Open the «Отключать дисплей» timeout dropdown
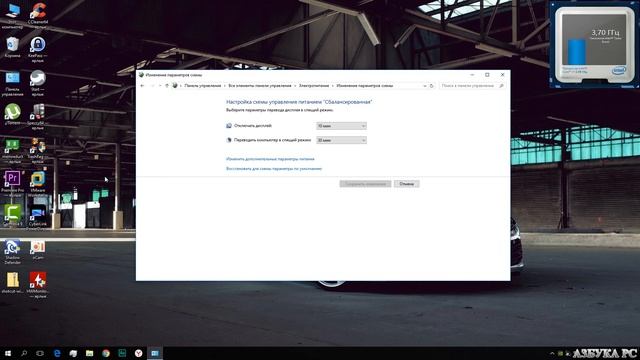Screen dimensions: 640x360 coord(341,126)
